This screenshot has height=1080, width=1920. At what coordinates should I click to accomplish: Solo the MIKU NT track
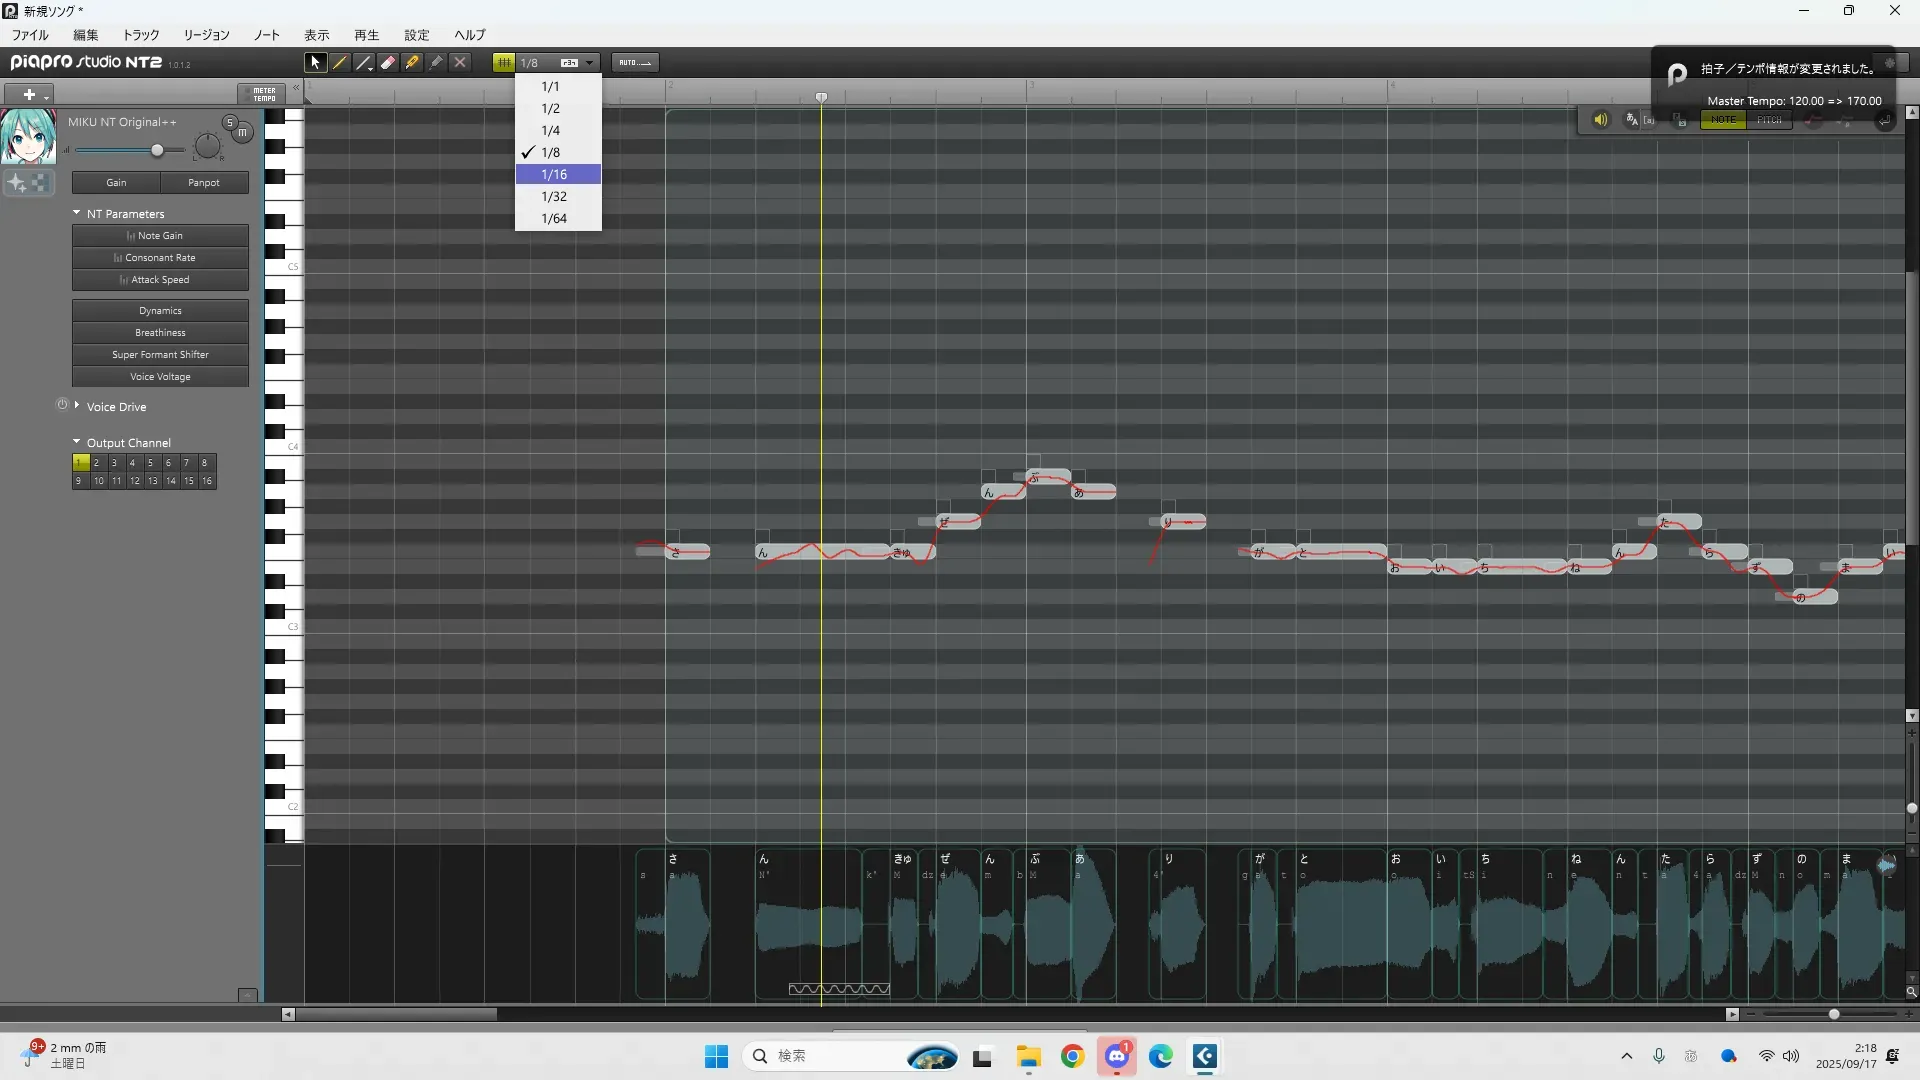click(x=229, y=122)
